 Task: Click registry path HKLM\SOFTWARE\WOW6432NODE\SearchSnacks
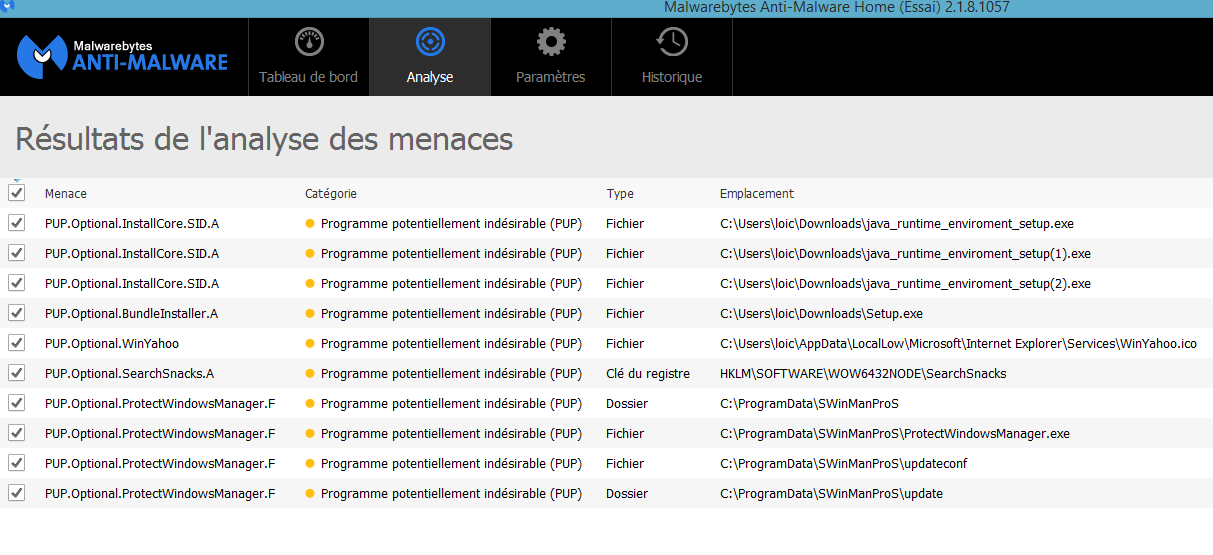click(863, 374)
